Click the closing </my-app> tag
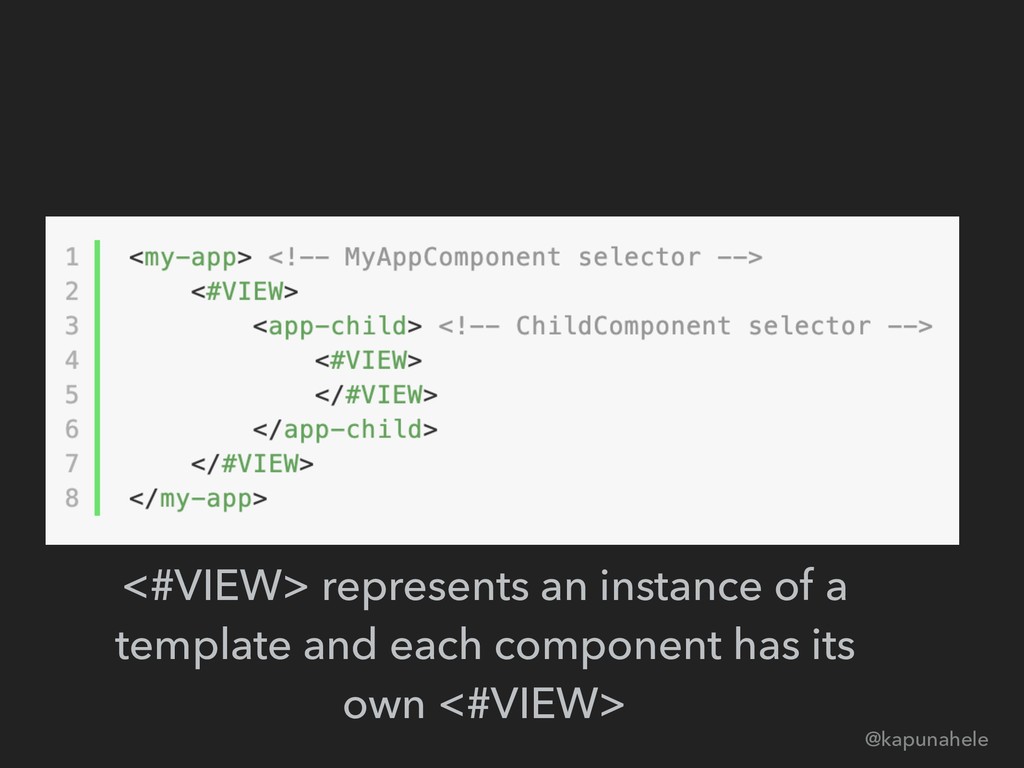The width and height of the screenshot is (1024, 768). click(x=198, y=497)
